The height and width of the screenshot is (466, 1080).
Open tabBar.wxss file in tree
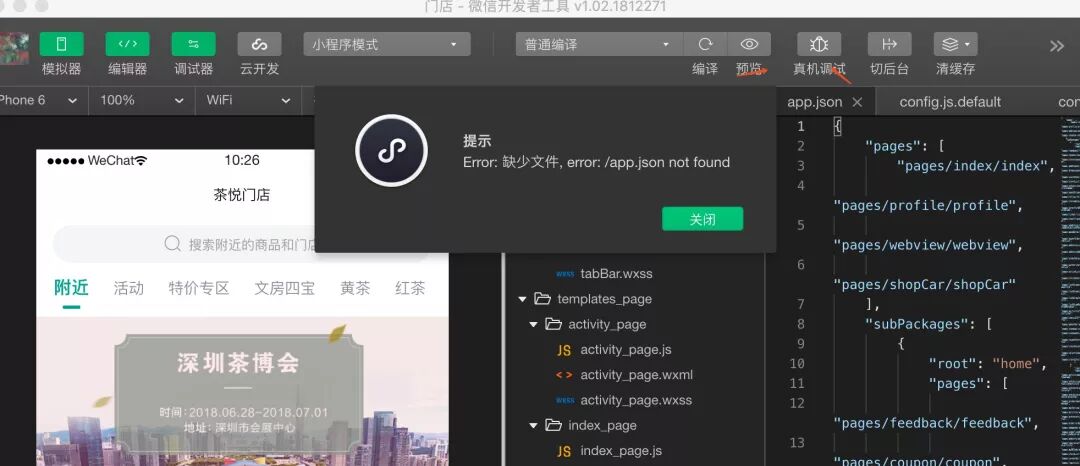coord(616,273)
